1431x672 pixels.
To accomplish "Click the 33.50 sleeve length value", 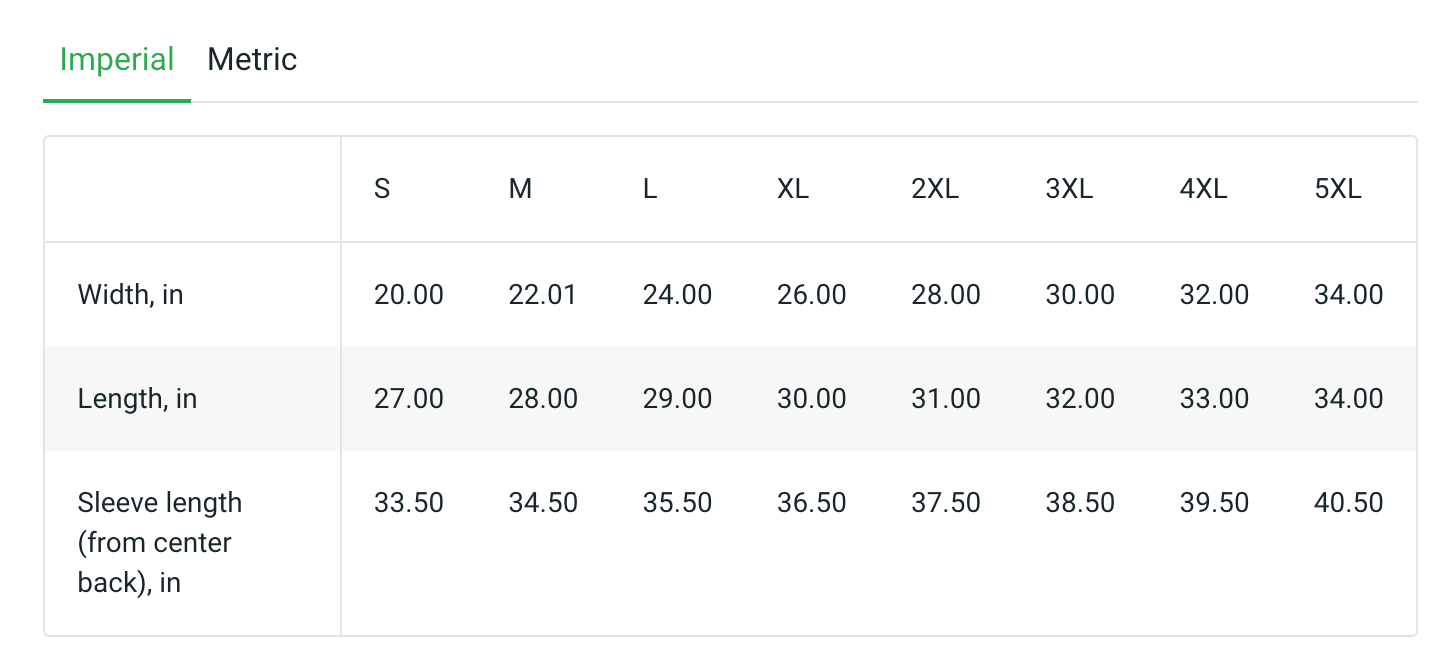I will pos(409,502).
